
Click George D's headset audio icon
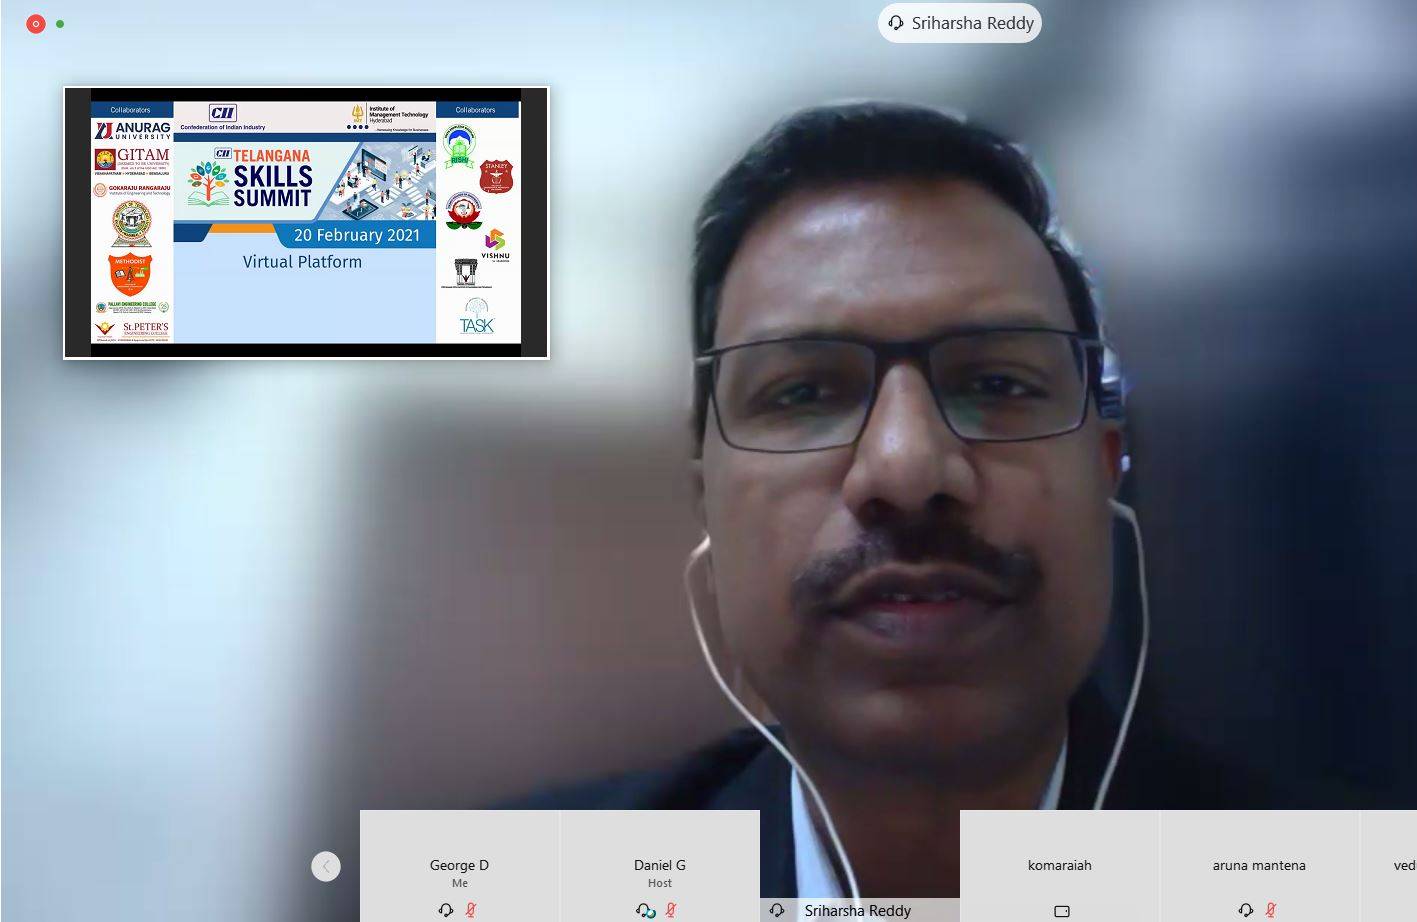pyautogui.click(x=446, y=910)
